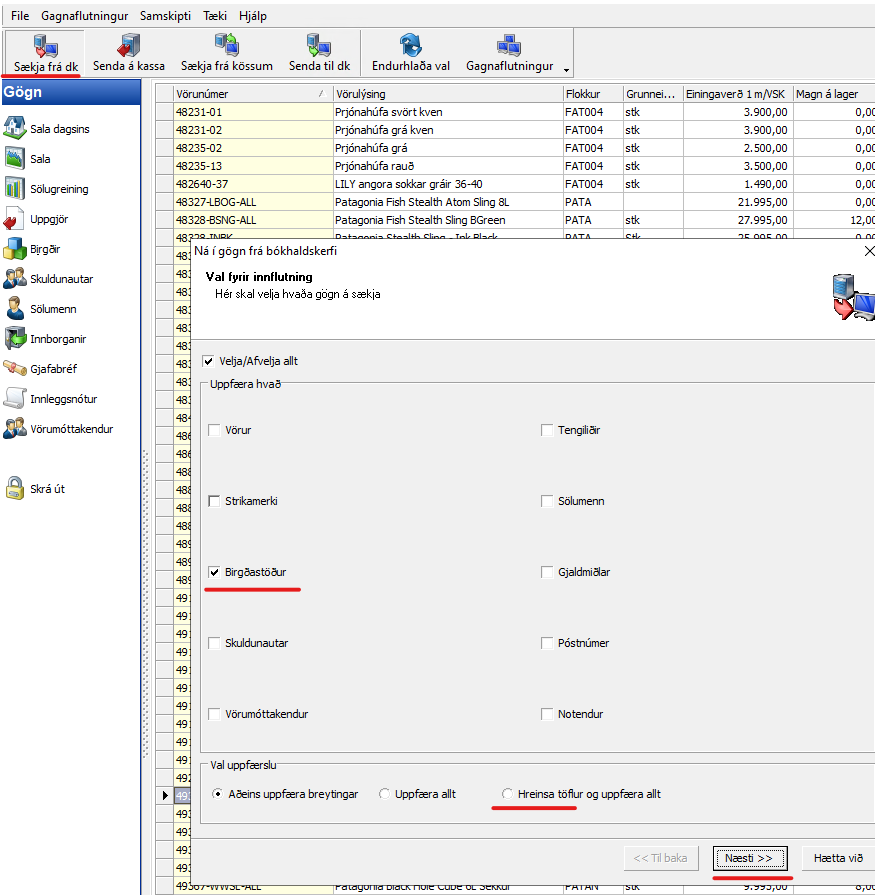Open Sölugreining from the sidebar
This screenshot has width=875, height=895.
tap(15, 188)
